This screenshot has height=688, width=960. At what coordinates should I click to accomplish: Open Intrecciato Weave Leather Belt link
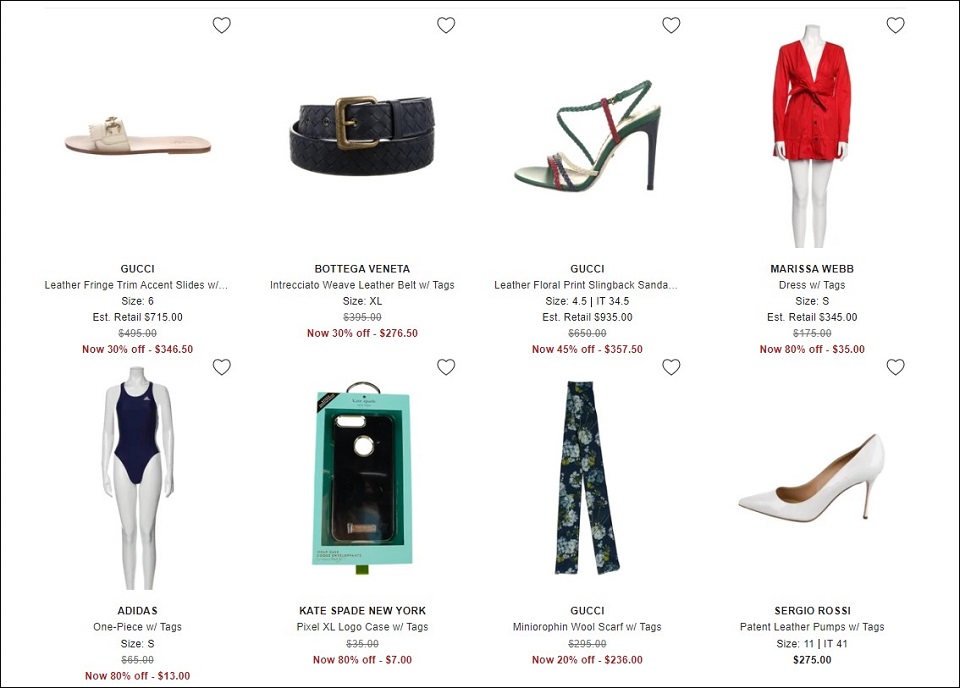point(362,285)
